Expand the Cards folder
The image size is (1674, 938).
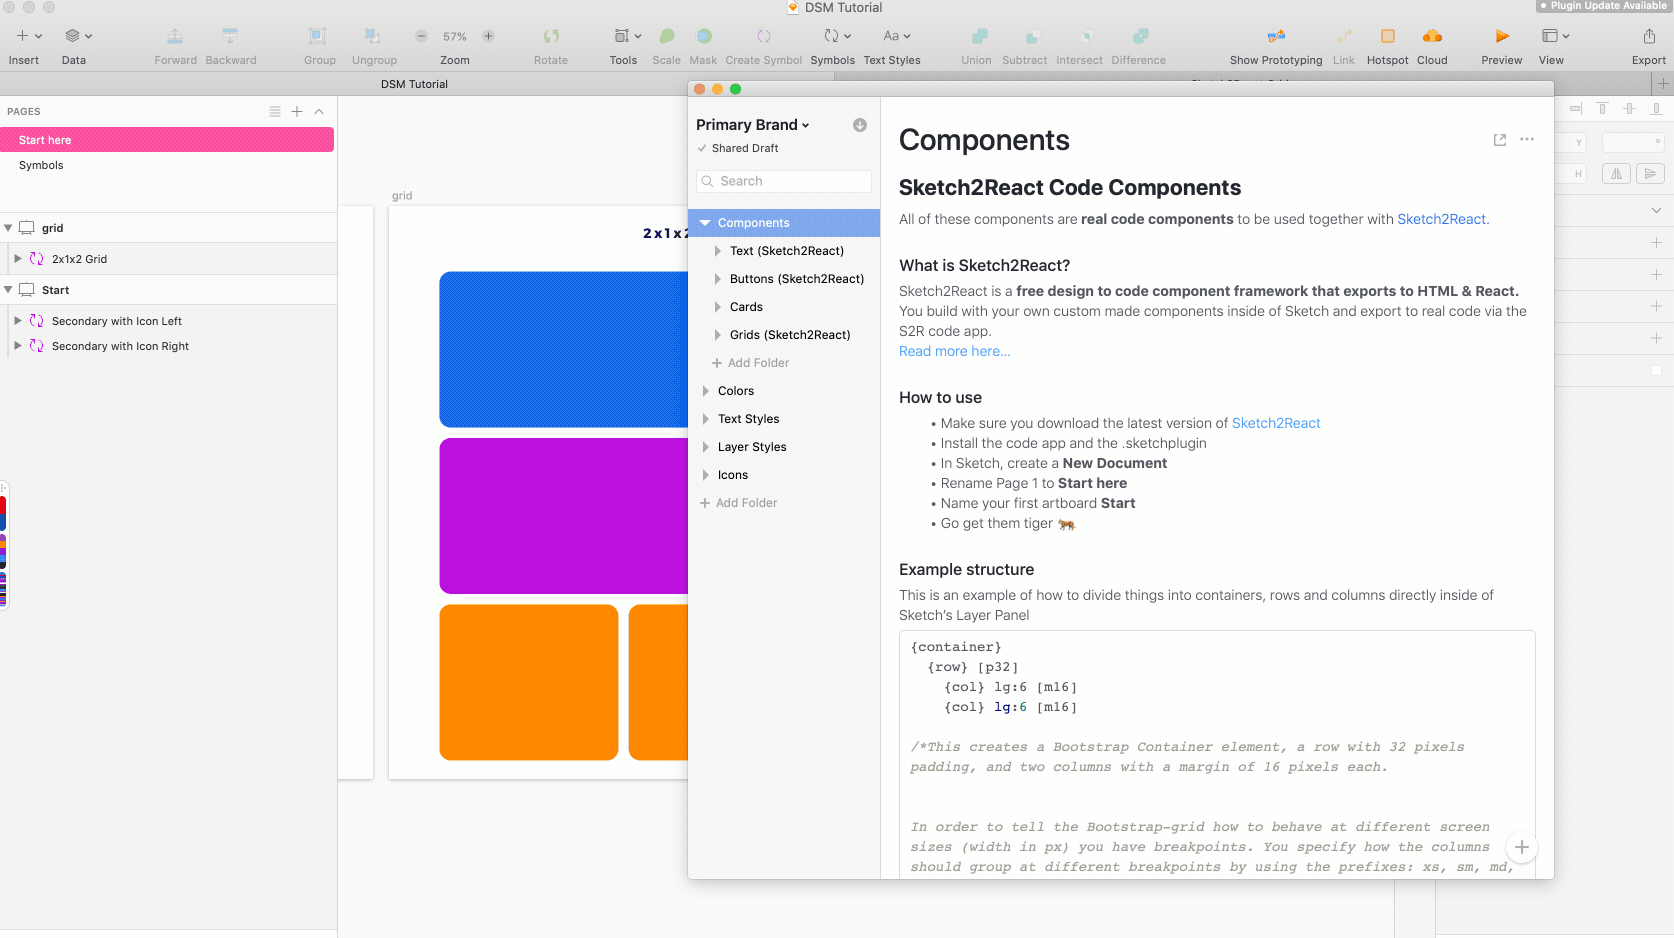[717, 307]
